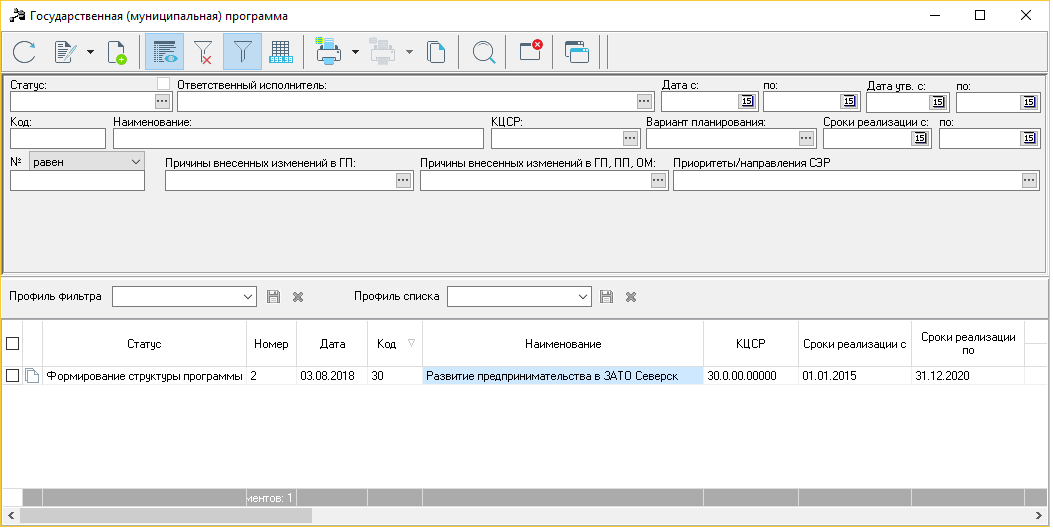The width and height of the screenshot is (1053, 529).
Task: Click the copy document toolbar icon
Action: (436, 52)
